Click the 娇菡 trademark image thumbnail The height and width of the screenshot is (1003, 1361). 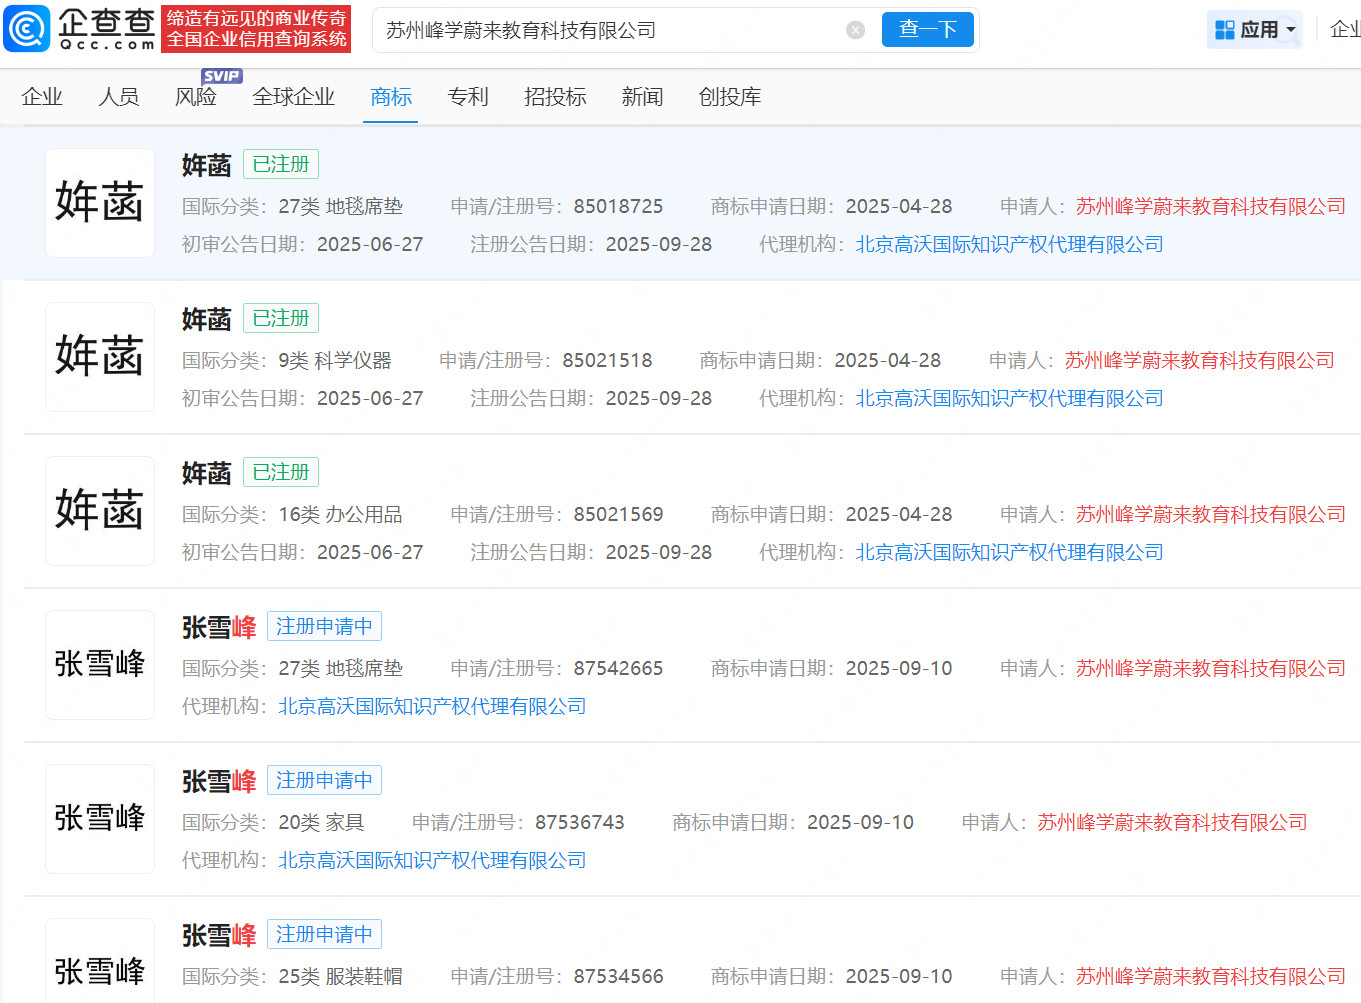pos(99,202)
